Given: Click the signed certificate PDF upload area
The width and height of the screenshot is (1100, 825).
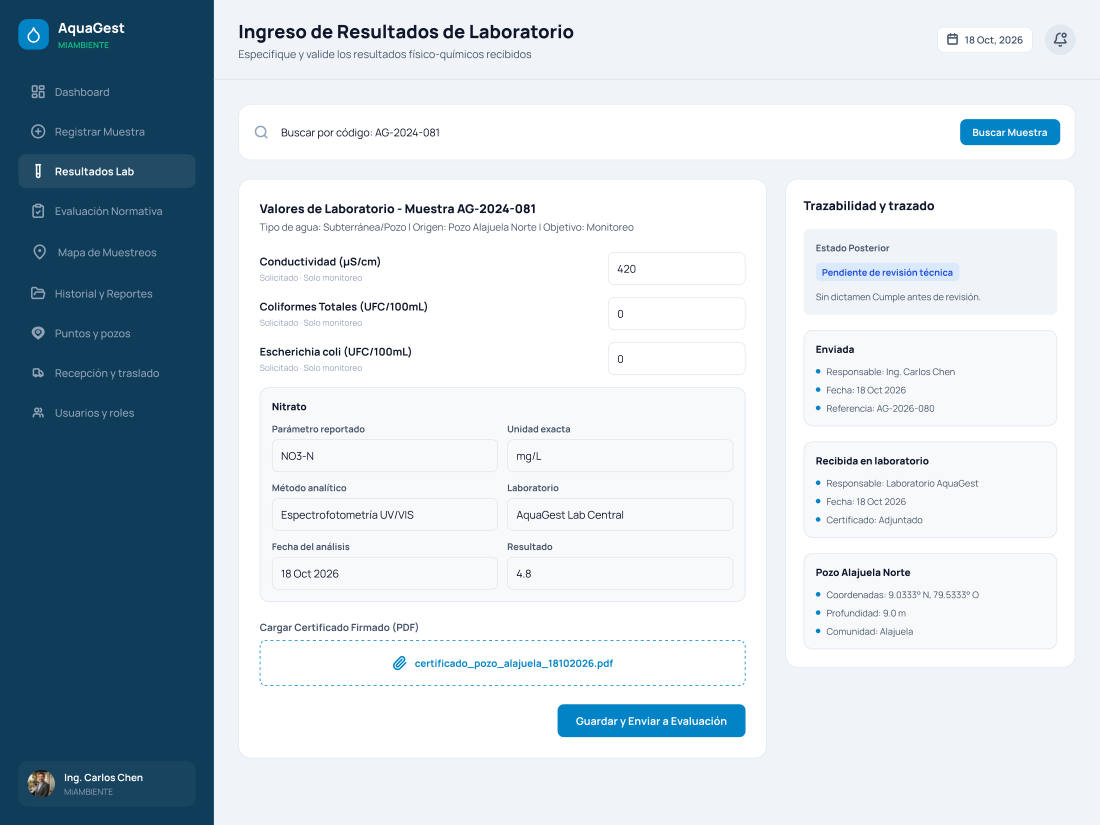Looking at the screenshot, I should point(502,663).
